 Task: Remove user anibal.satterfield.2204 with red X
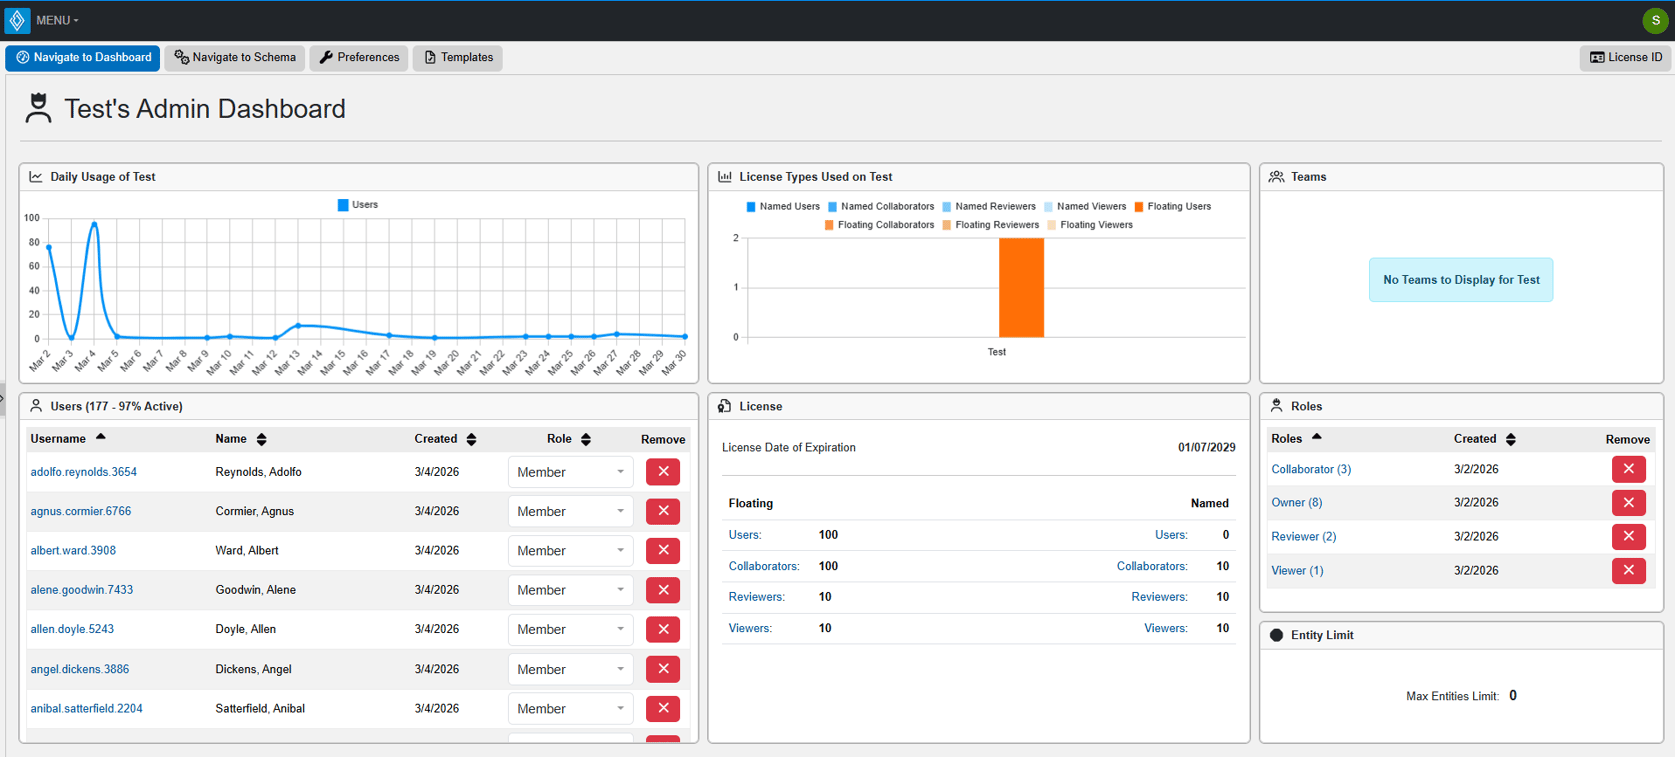pos(663,708)
